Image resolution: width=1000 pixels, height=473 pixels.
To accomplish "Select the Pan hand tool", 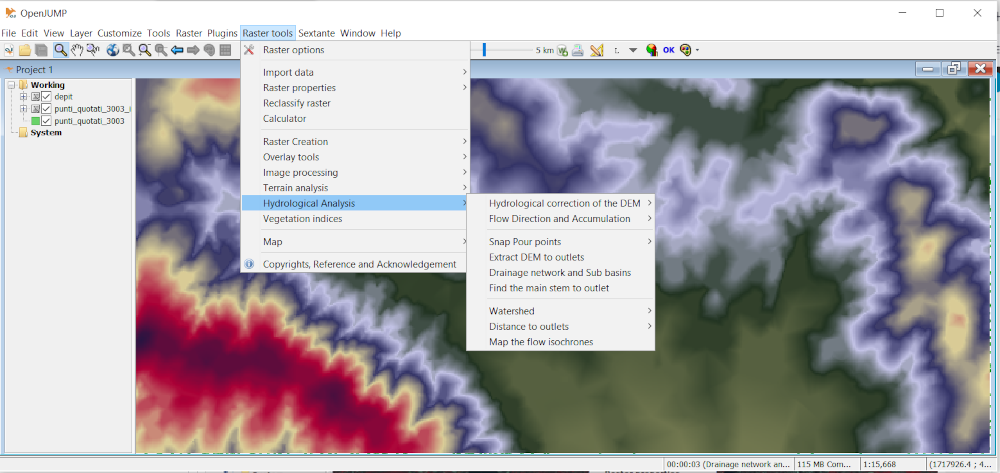I will [77, 50].
